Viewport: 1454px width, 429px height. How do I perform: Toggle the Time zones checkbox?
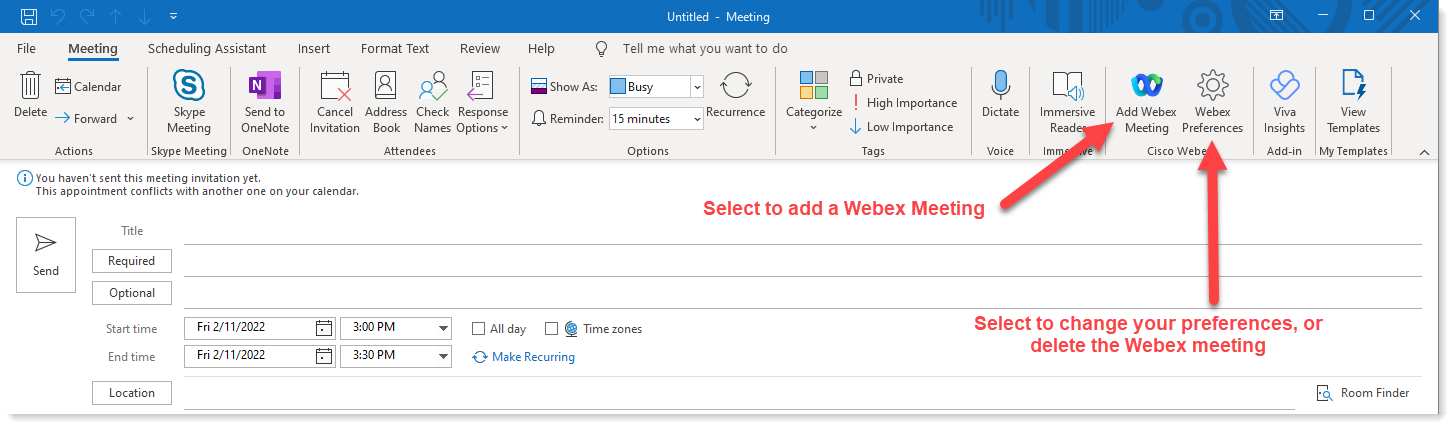pyautogui.click(x=551, y=329)
